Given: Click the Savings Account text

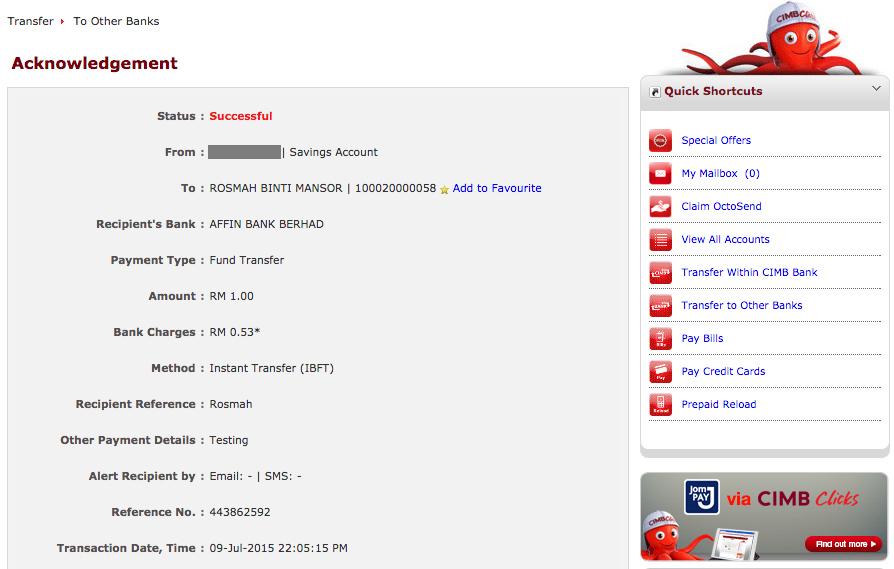Looking at the screenshot, I should pos(334,152).
